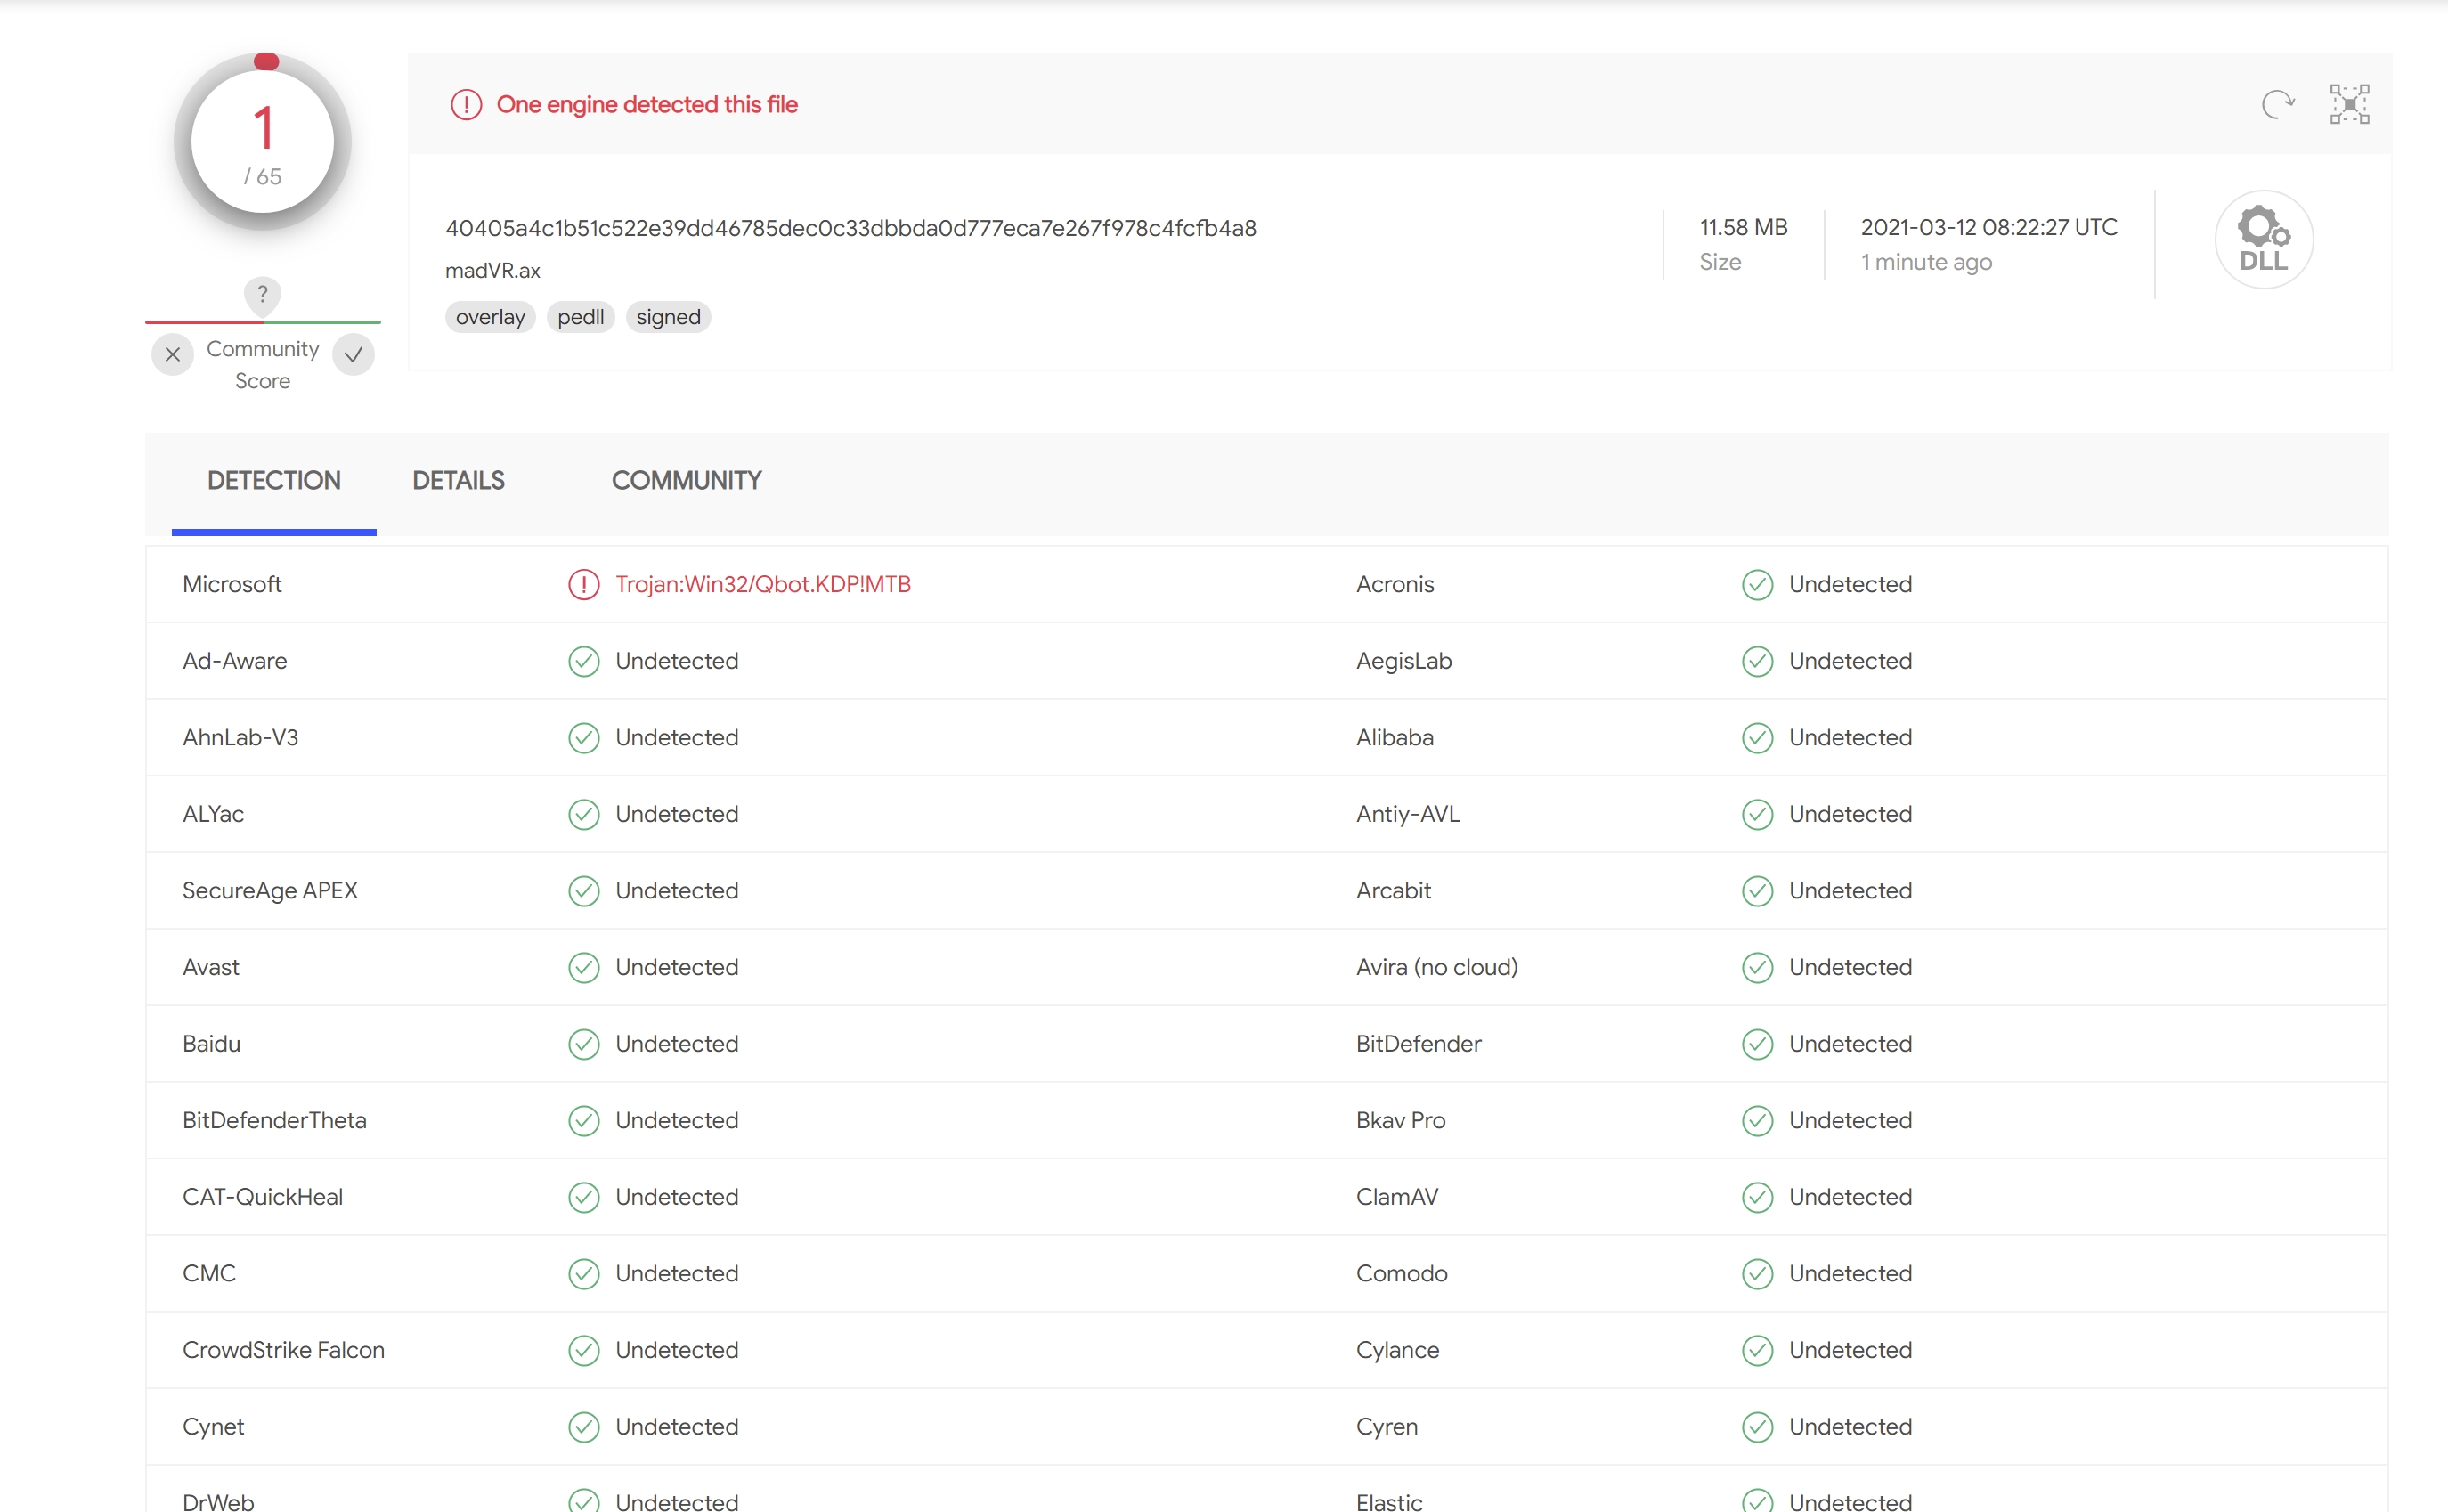Click the DLL file type icon
The image size is (2448, 1512).
[x=2264, y=240]
